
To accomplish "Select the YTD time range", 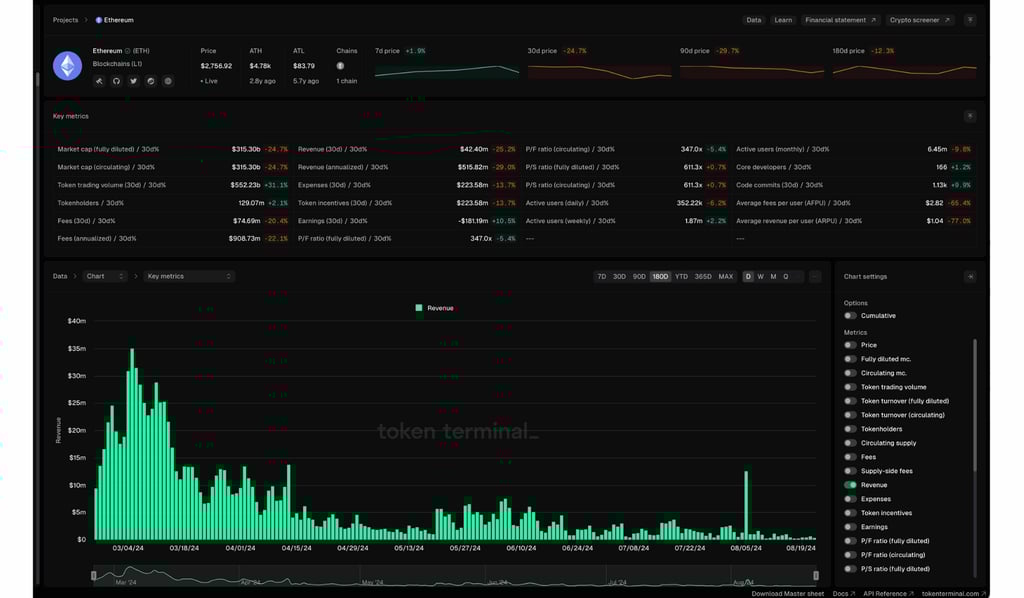I will (681, 277).
